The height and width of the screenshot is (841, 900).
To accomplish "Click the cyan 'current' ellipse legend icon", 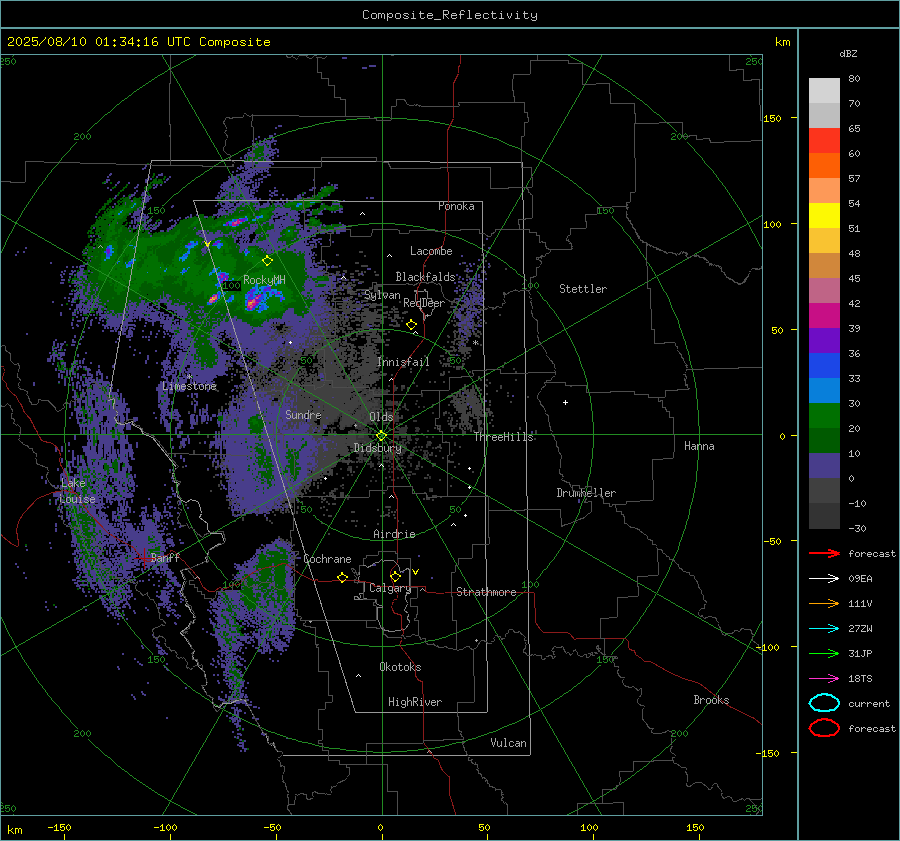I will click(x=824, y=703).
